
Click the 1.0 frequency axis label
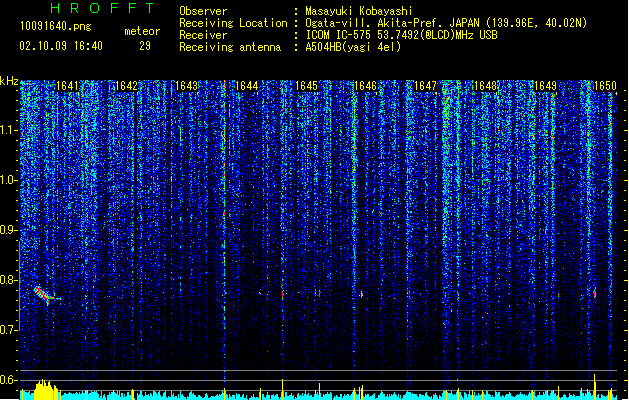9,180
